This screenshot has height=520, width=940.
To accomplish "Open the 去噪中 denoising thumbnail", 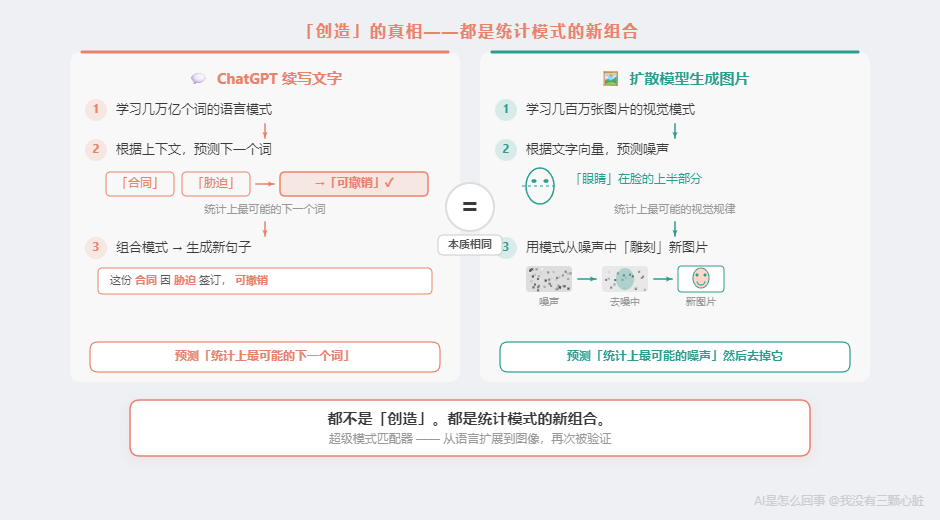I will [x=625, y=279].
